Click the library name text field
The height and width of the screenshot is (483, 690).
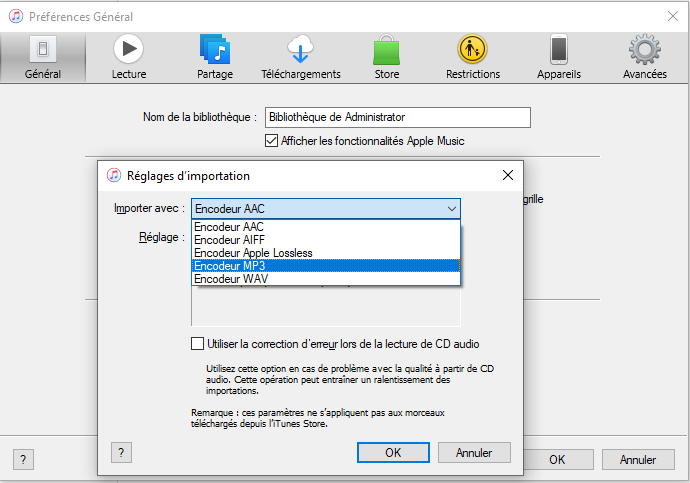tap(397, 118)
